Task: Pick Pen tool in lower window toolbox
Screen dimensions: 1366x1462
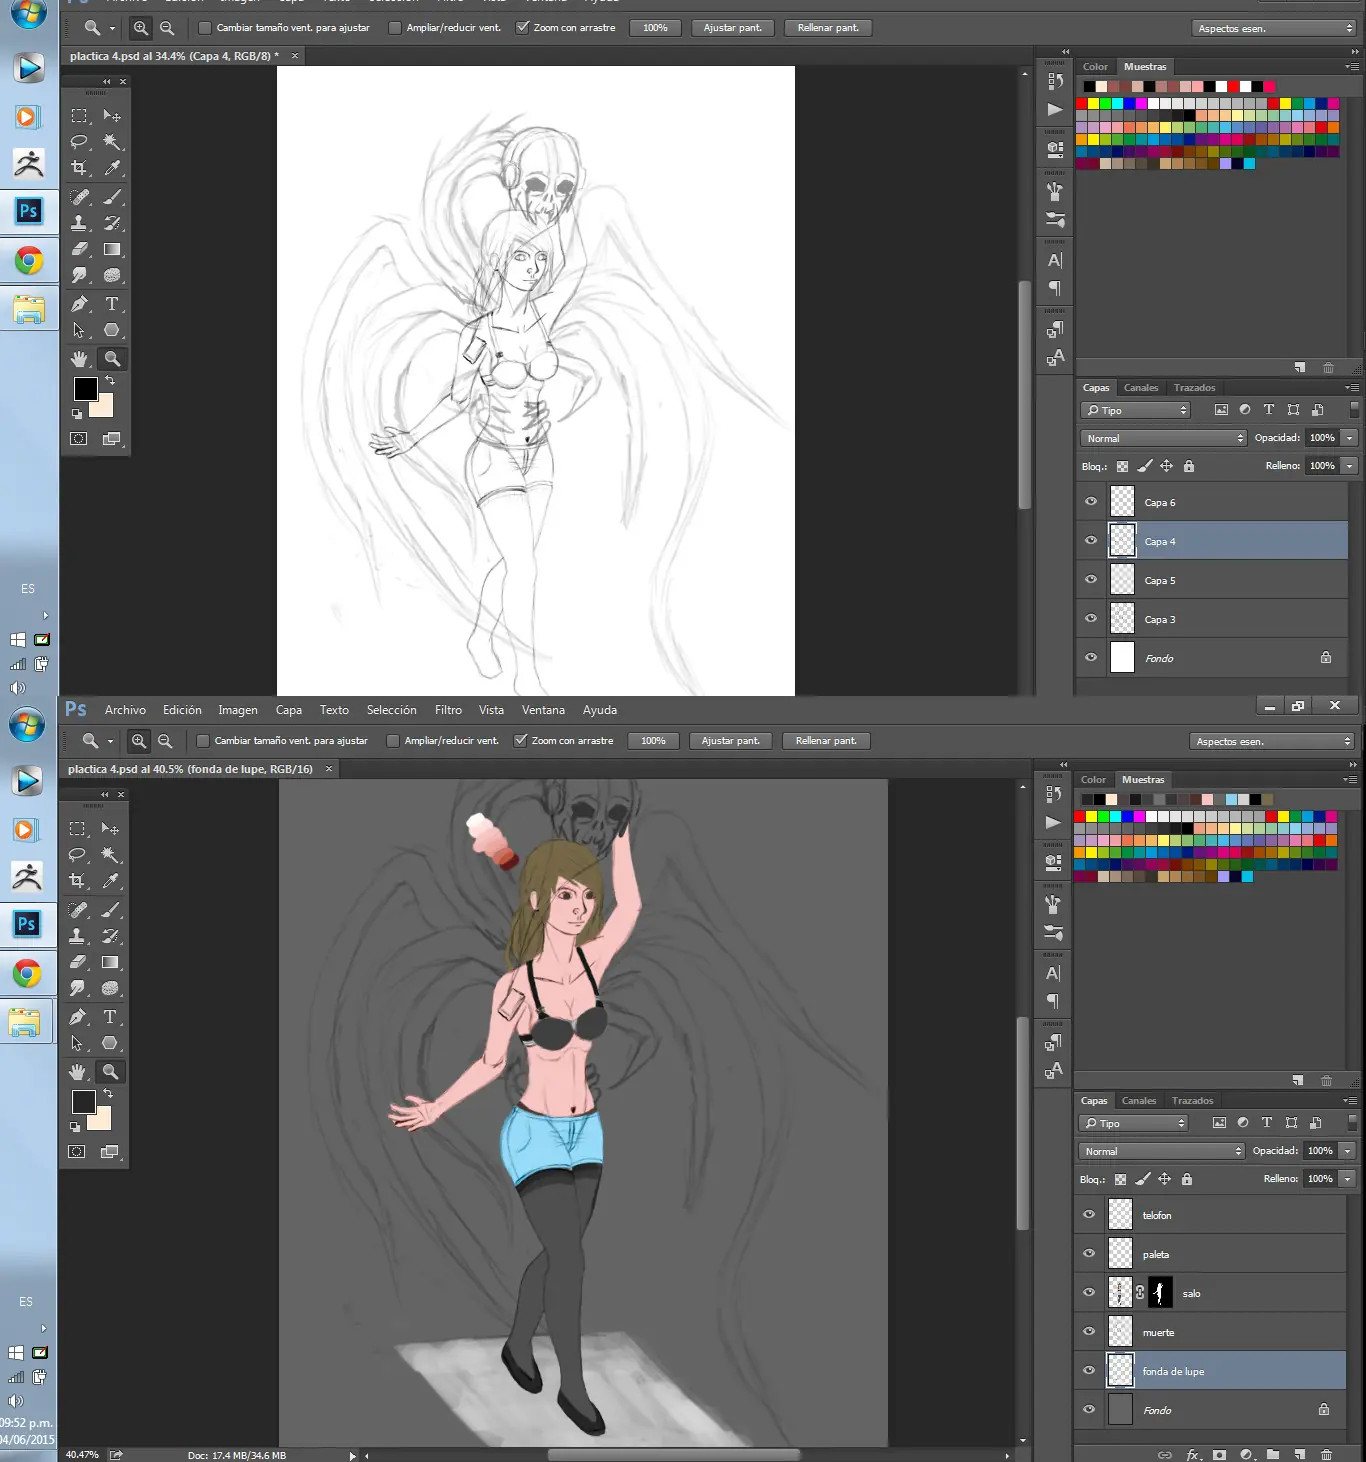Action: click(78, 1017)
